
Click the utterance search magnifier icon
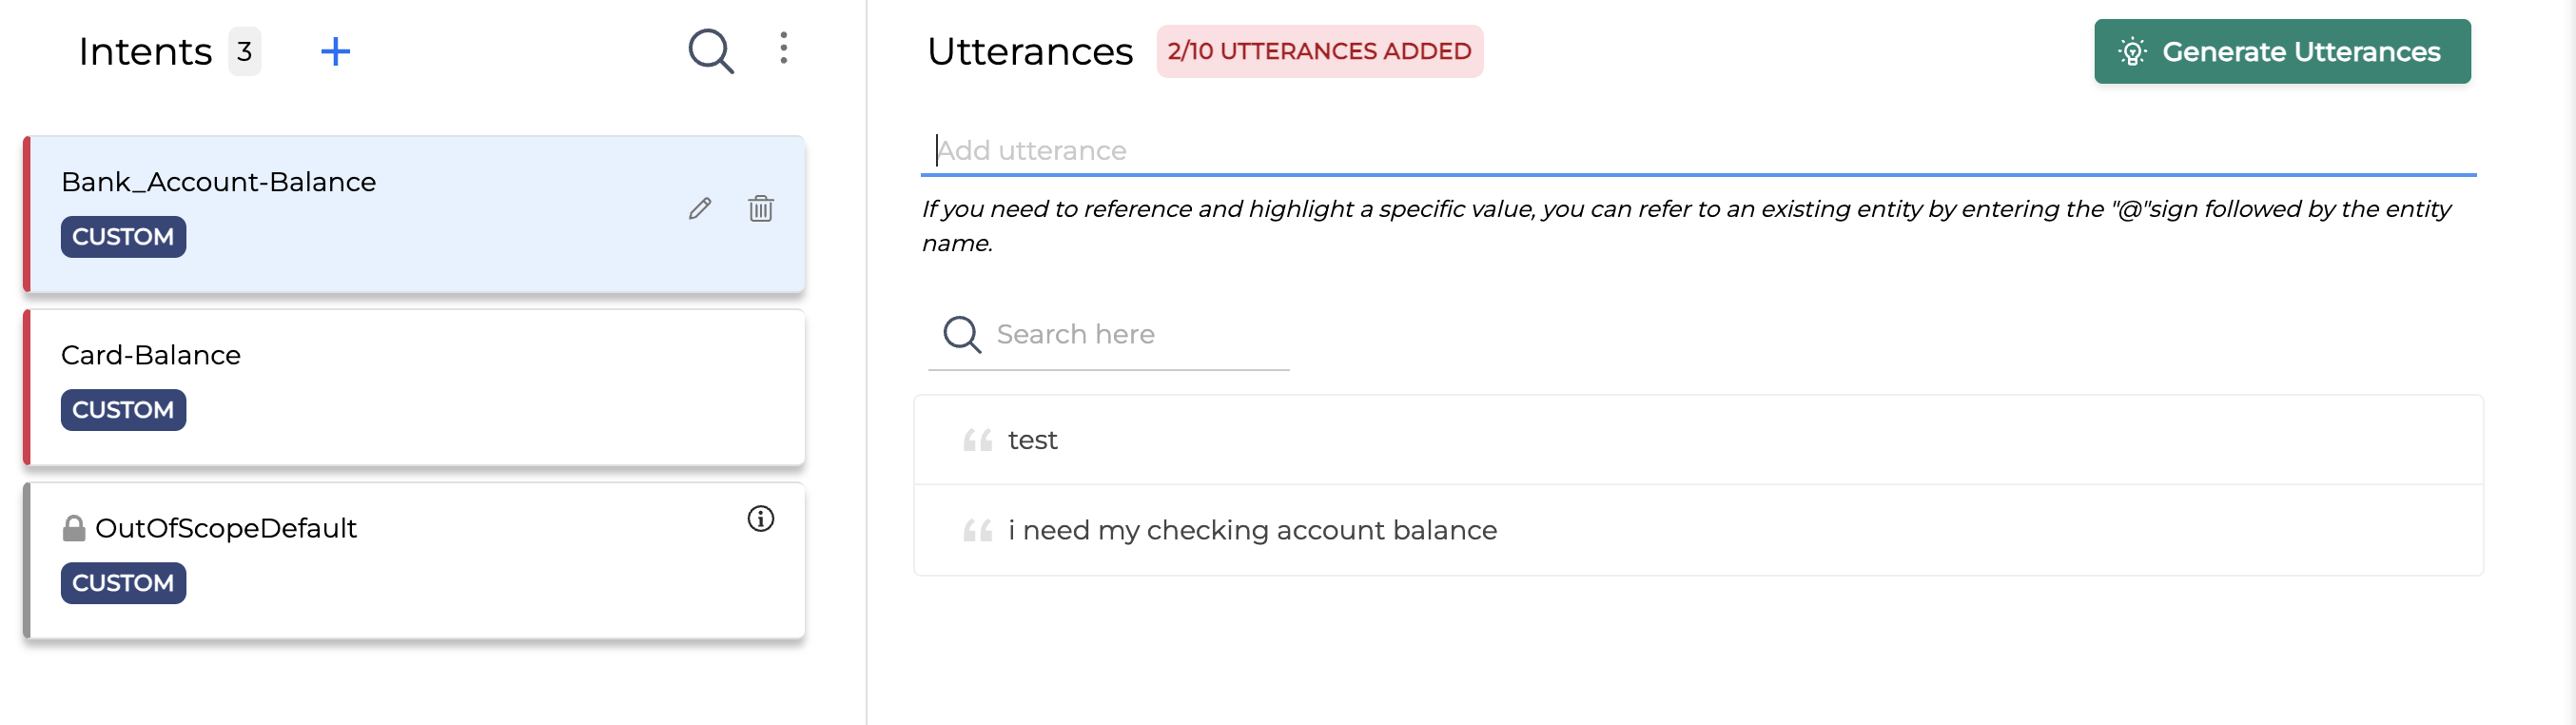tap(962, 334)
